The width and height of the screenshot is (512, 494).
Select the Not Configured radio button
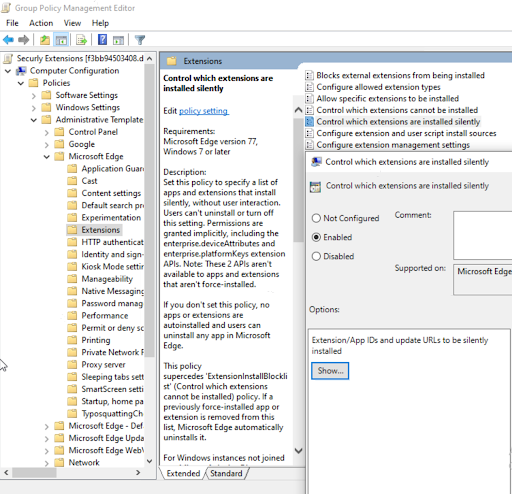pos(316,218)
